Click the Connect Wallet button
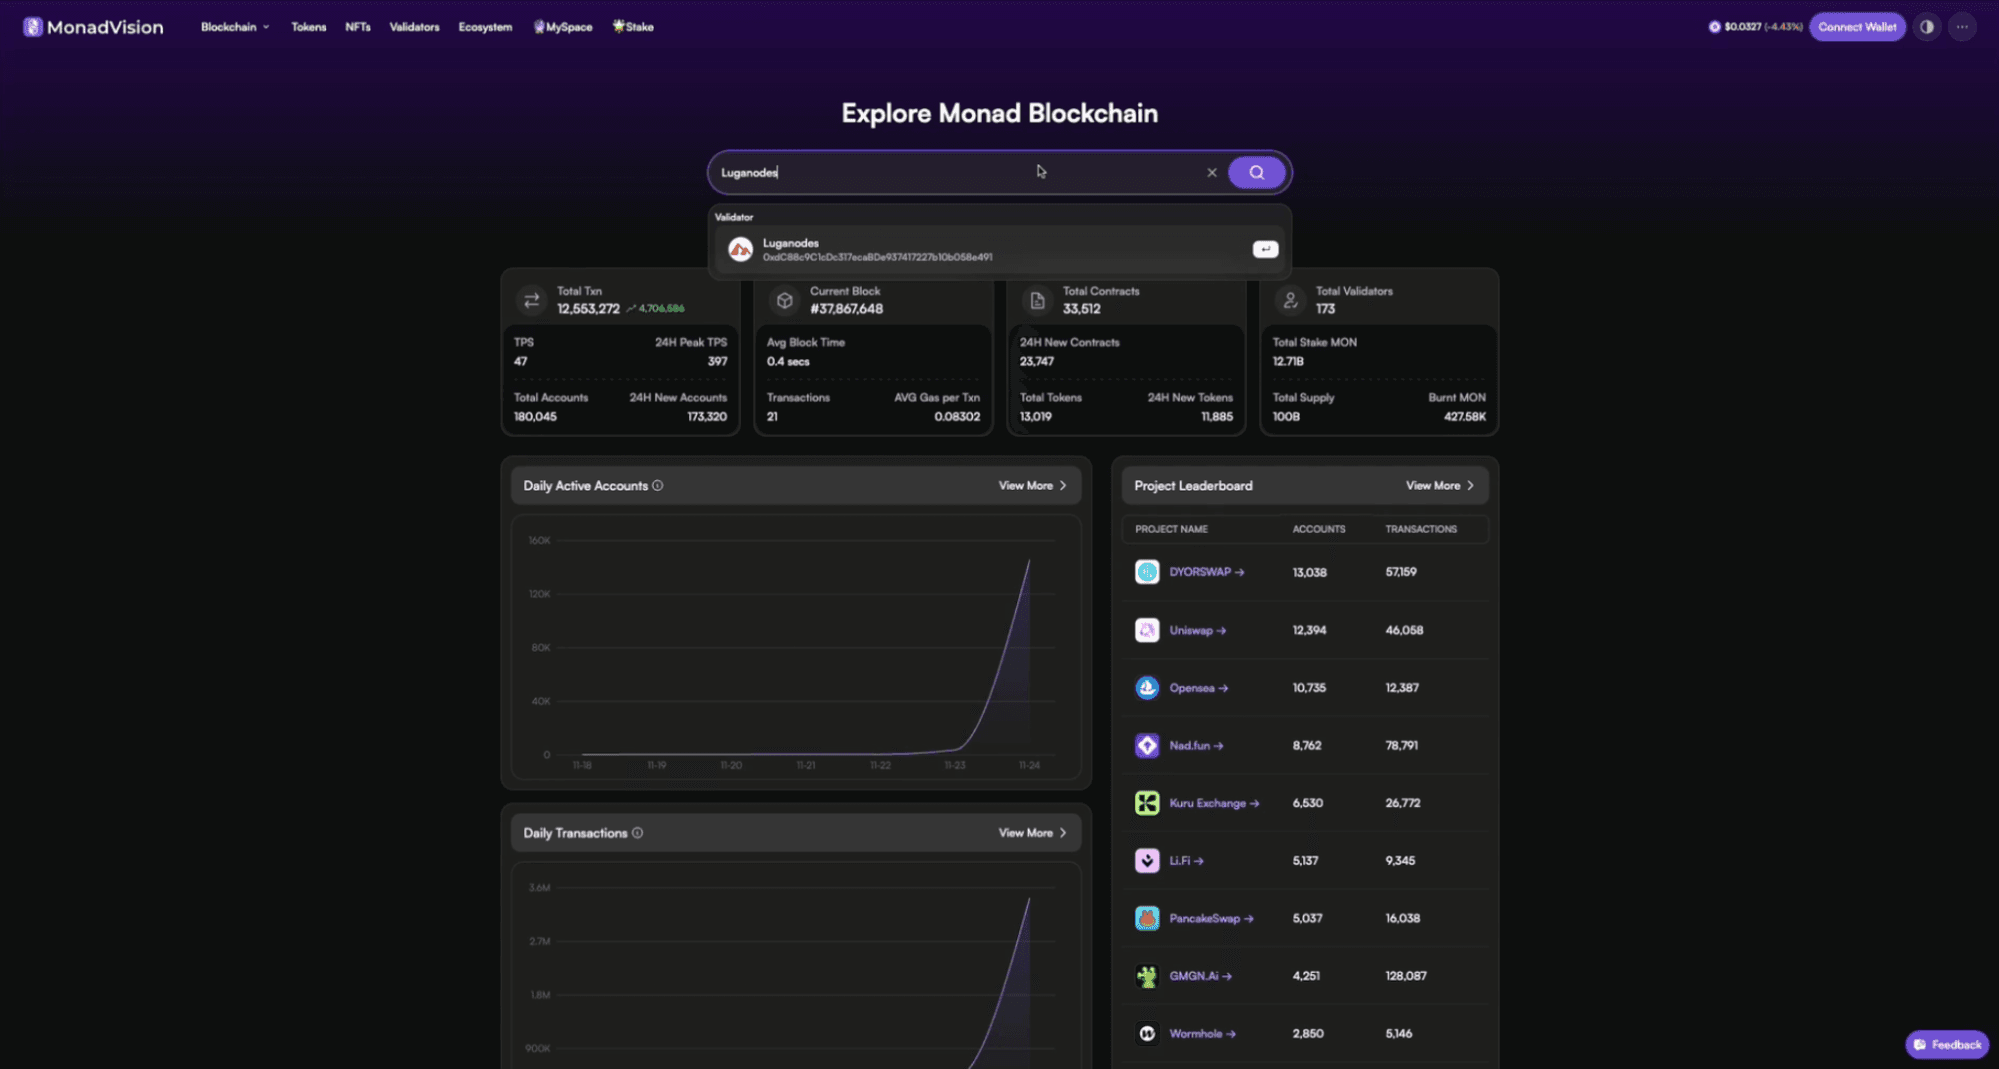The height and width of the screenshot is (1069, 1999). click(x=1856, y=27)
